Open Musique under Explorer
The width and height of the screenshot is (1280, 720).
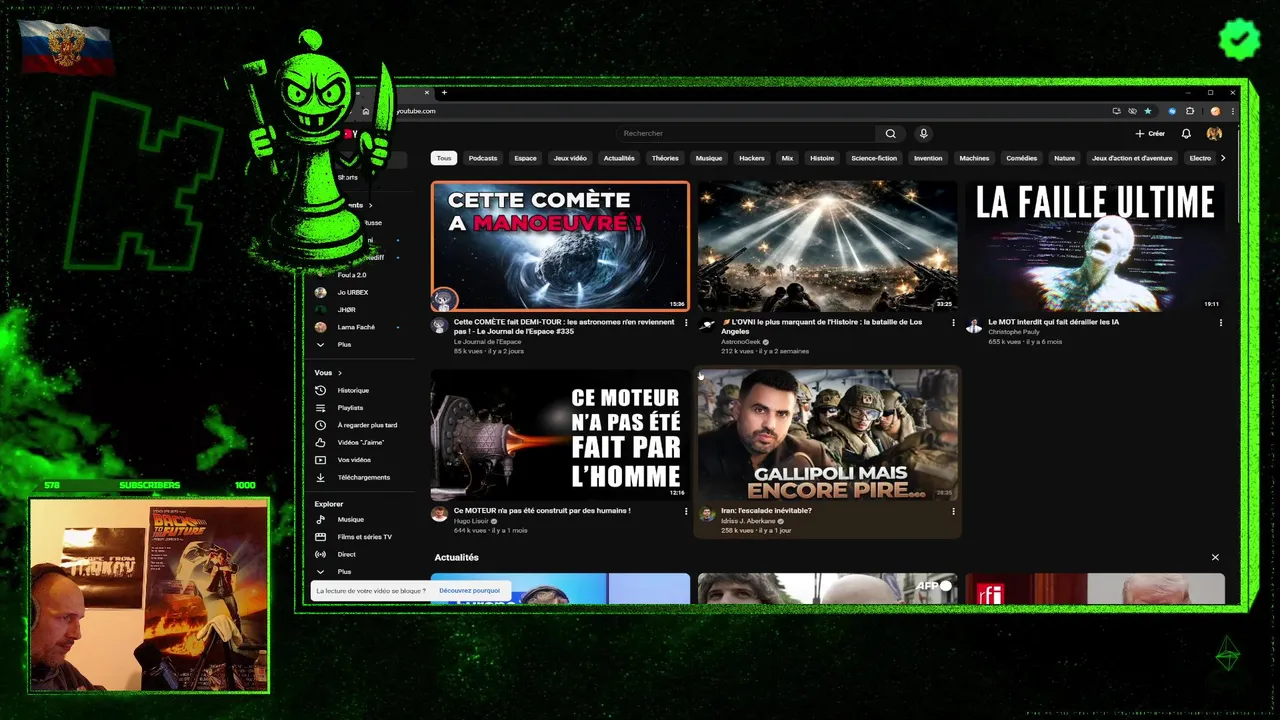coord(350,519)
